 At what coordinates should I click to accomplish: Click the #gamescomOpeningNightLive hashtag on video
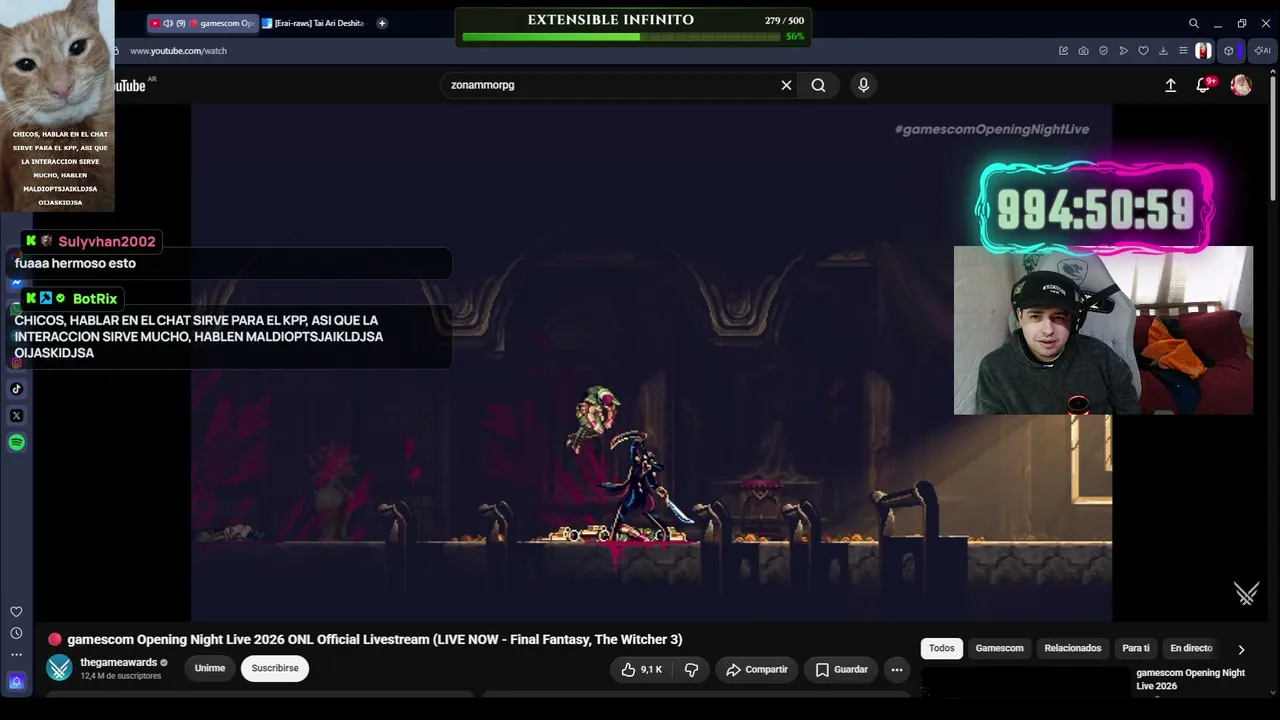[991, 129]
